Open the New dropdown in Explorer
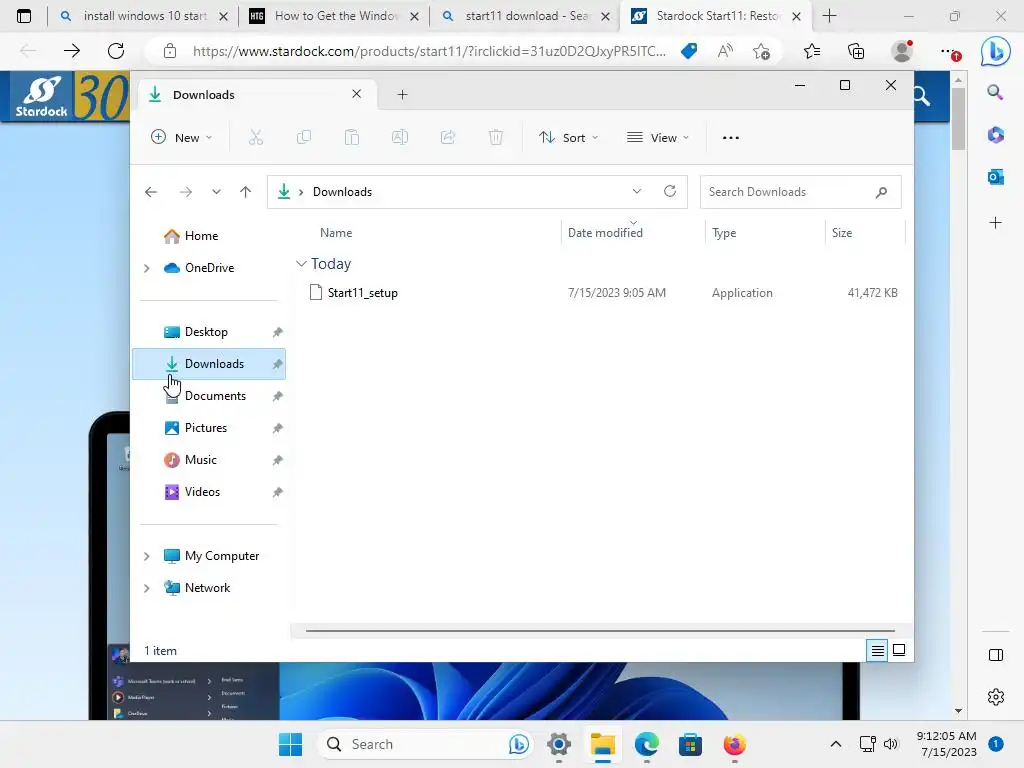 (182, 138)
